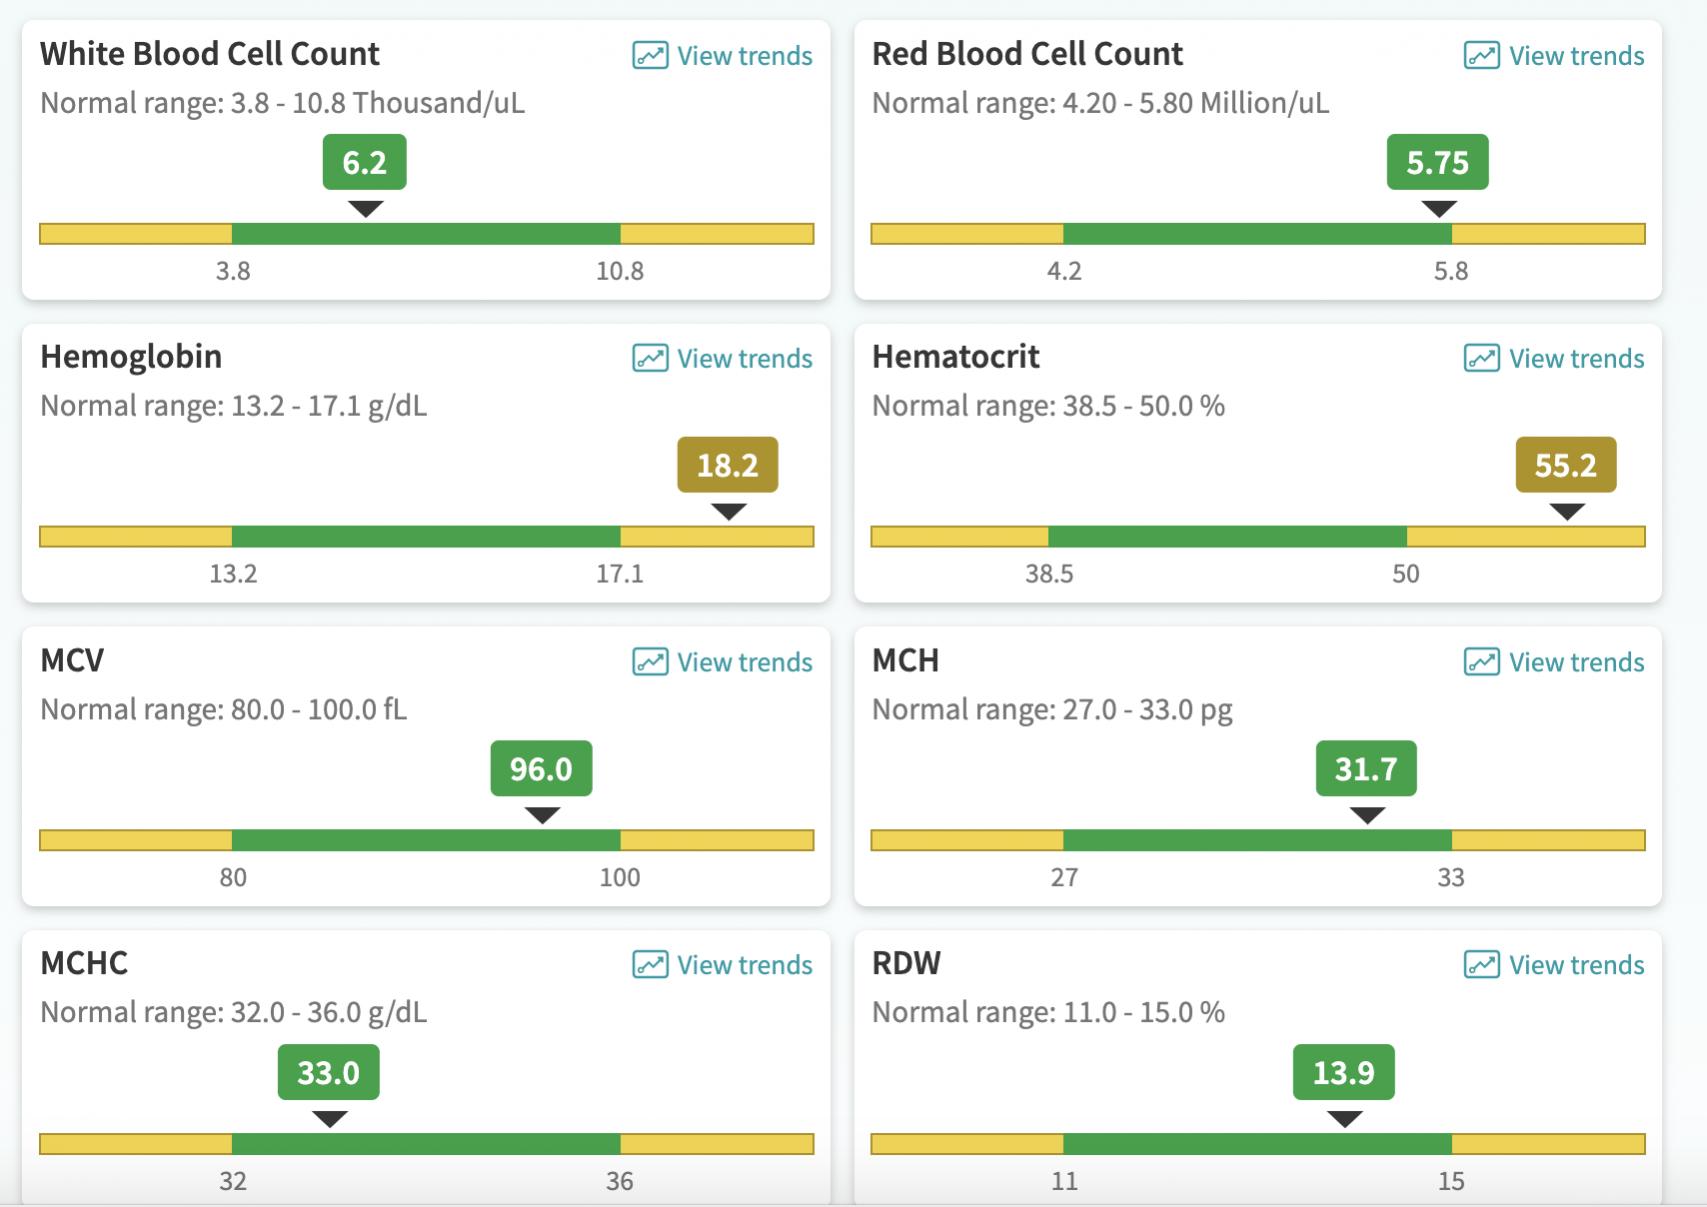This screenshot has height=1207, width=1707.
Task: Select the 96.0 MCV value badge
Action: 541,769
